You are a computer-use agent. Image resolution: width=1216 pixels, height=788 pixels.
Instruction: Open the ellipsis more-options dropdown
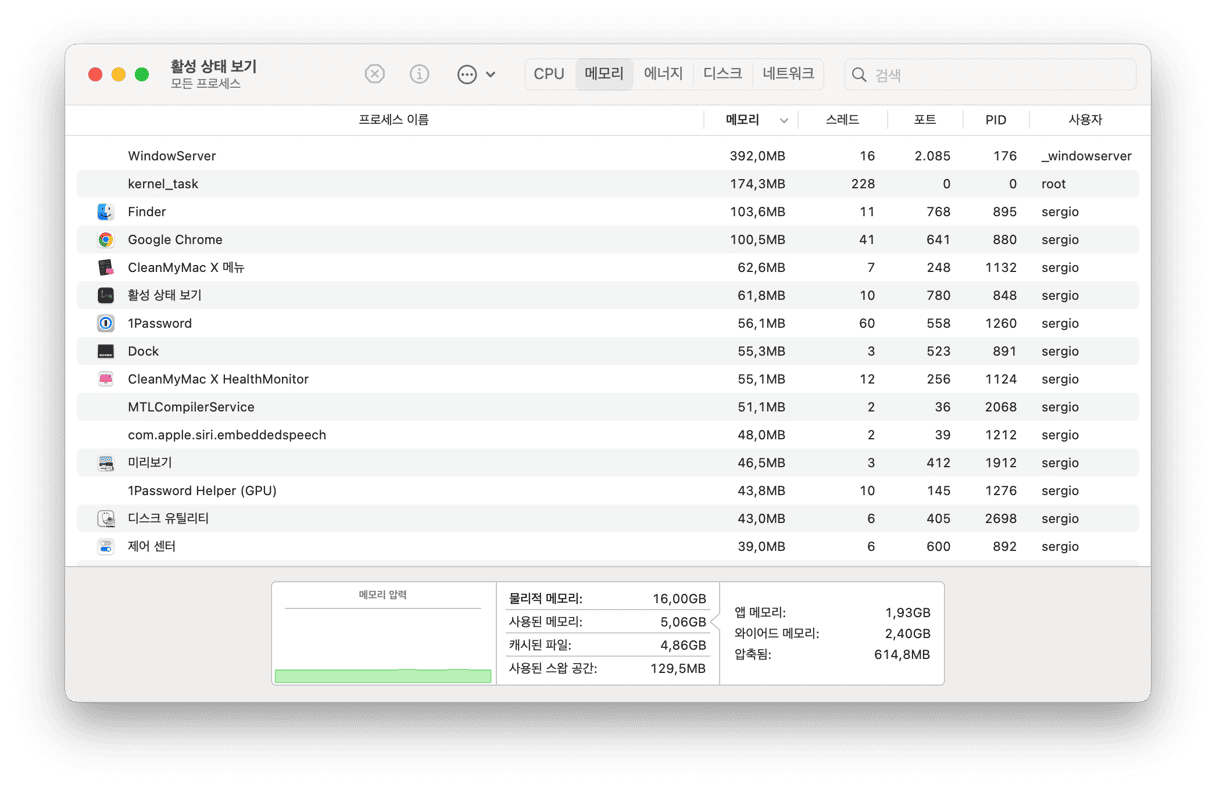point(476,74)
